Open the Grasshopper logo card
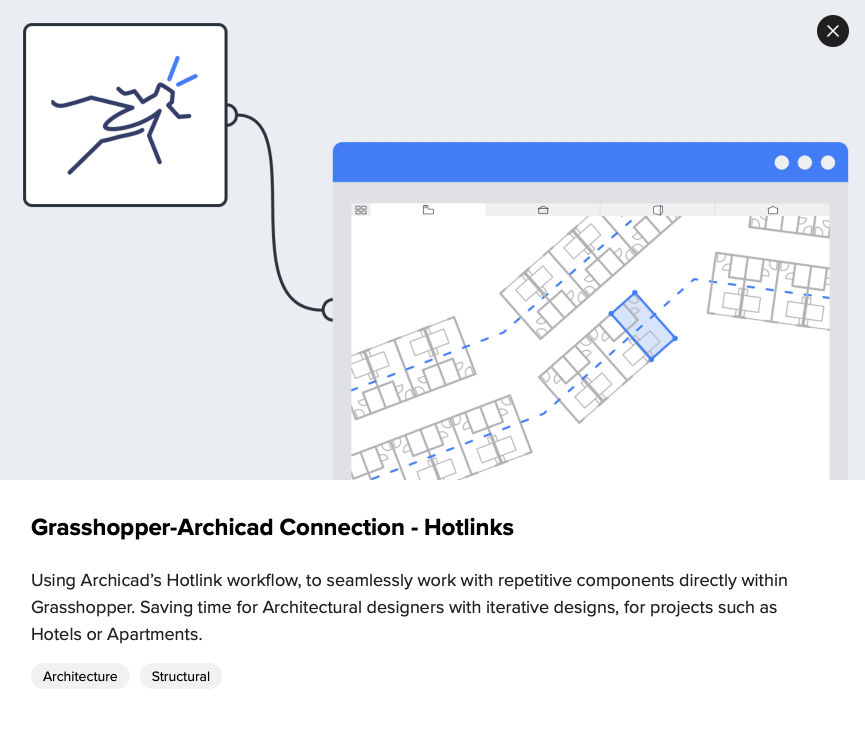The height and width of the screenshot is (733, 865). 125,115
